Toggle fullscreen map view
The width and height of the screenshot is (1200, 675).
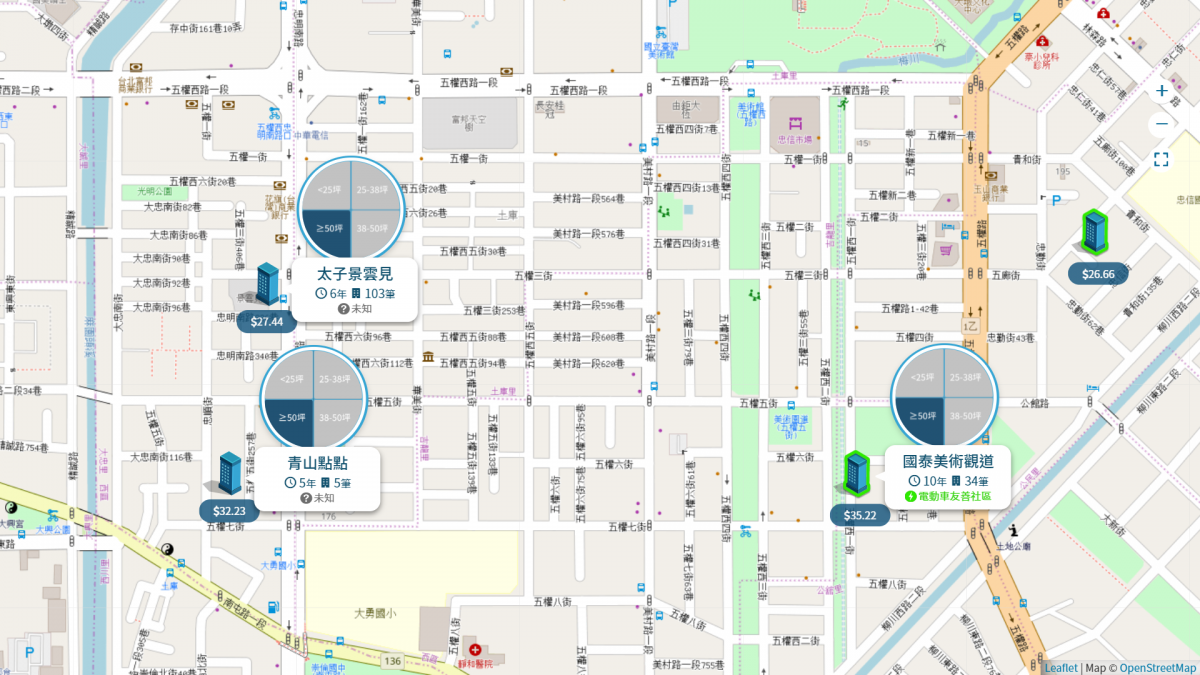pos(1161,159)
